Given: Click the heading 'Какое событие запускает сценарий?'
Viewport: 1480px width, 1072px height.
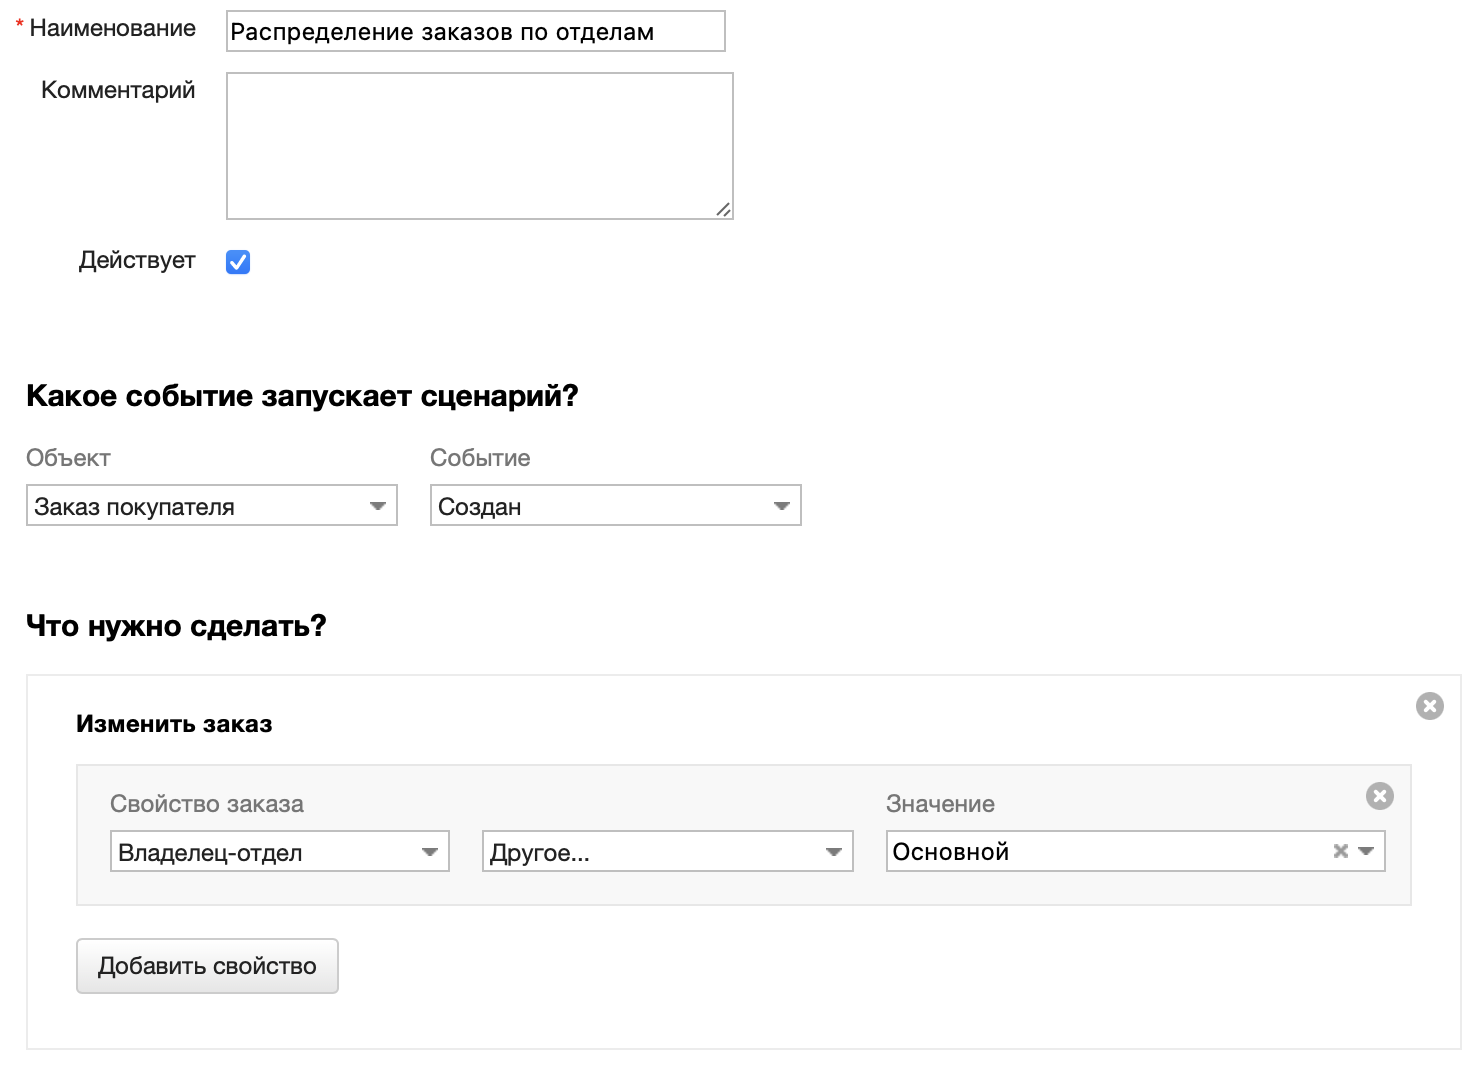Looking at the screenshot, I should coord(302,396).
